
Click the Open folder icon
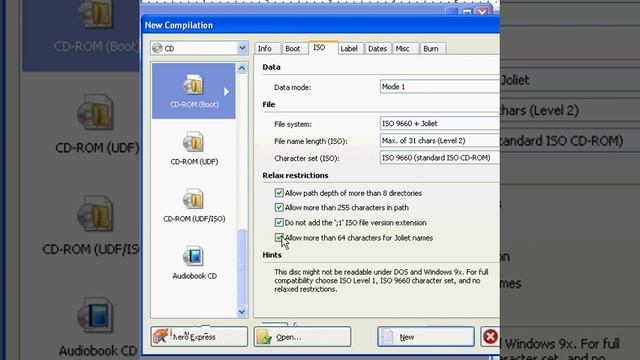click(x=264, y=337)
